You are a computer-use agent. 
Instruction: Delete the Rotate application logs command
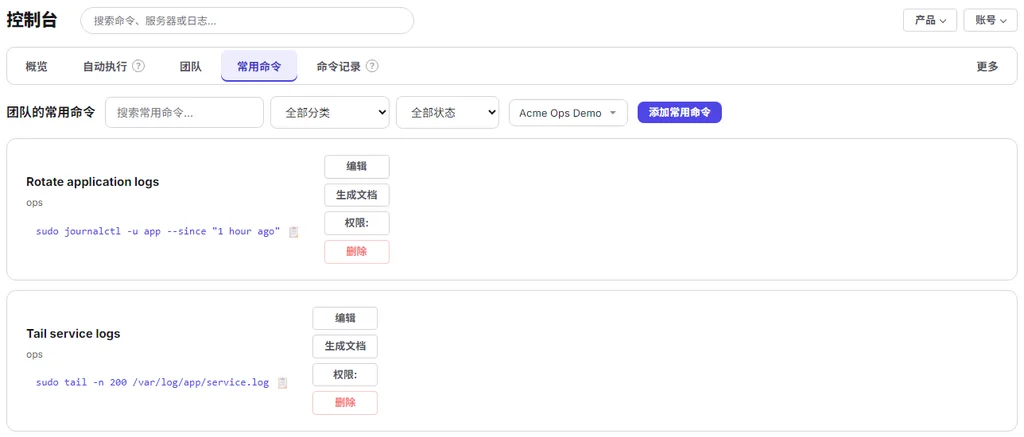[357, 251]
